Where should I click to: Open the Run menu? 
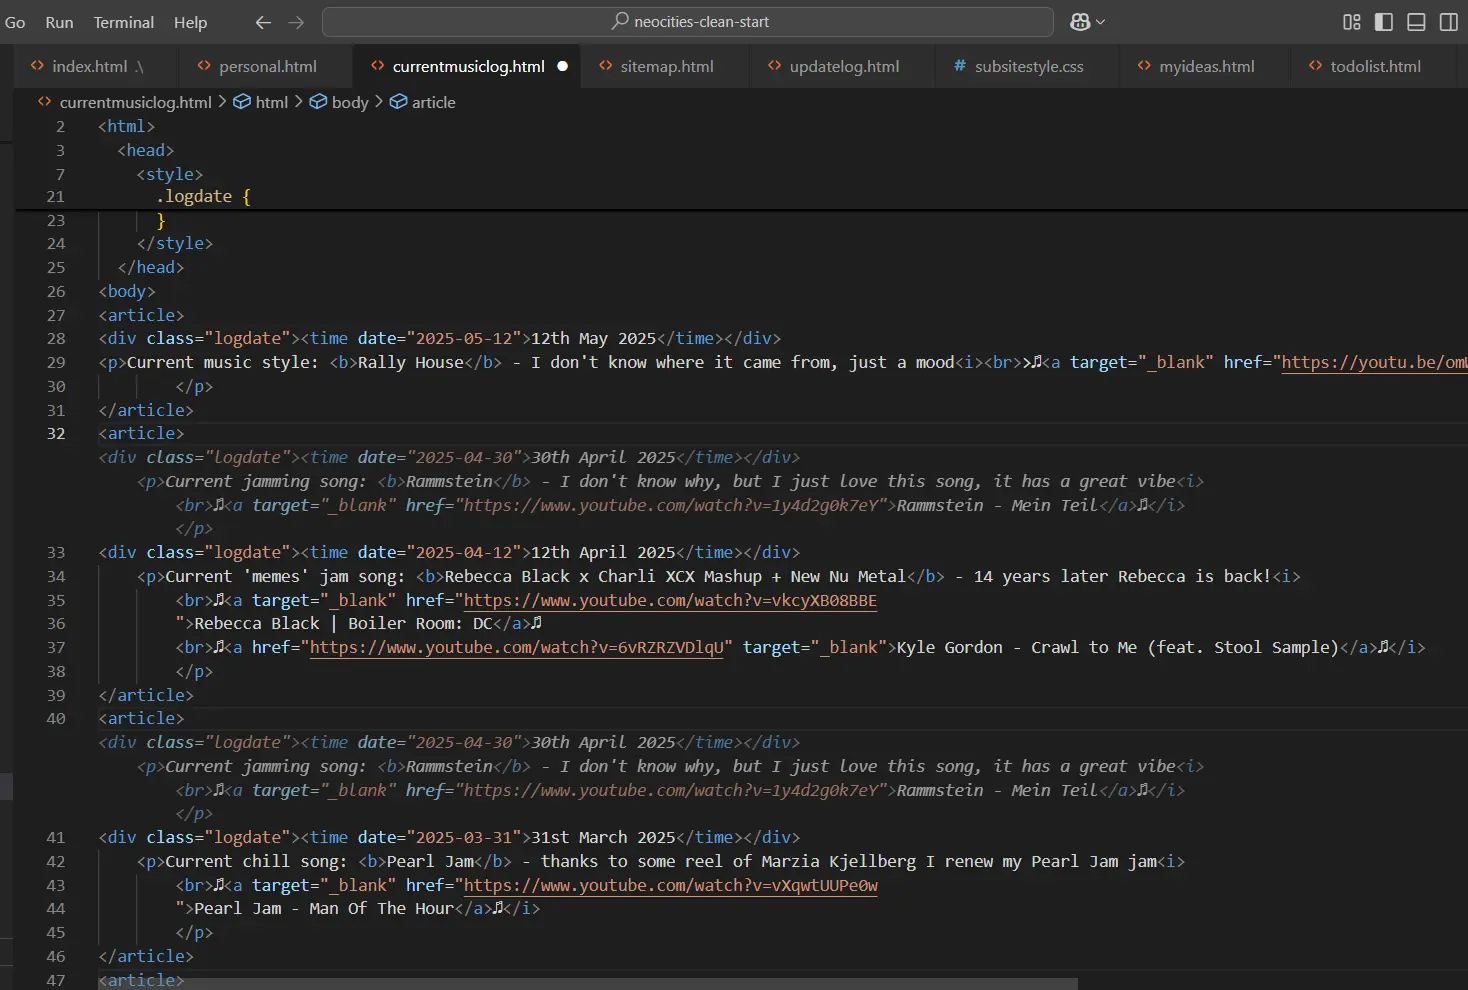[59, 22]
